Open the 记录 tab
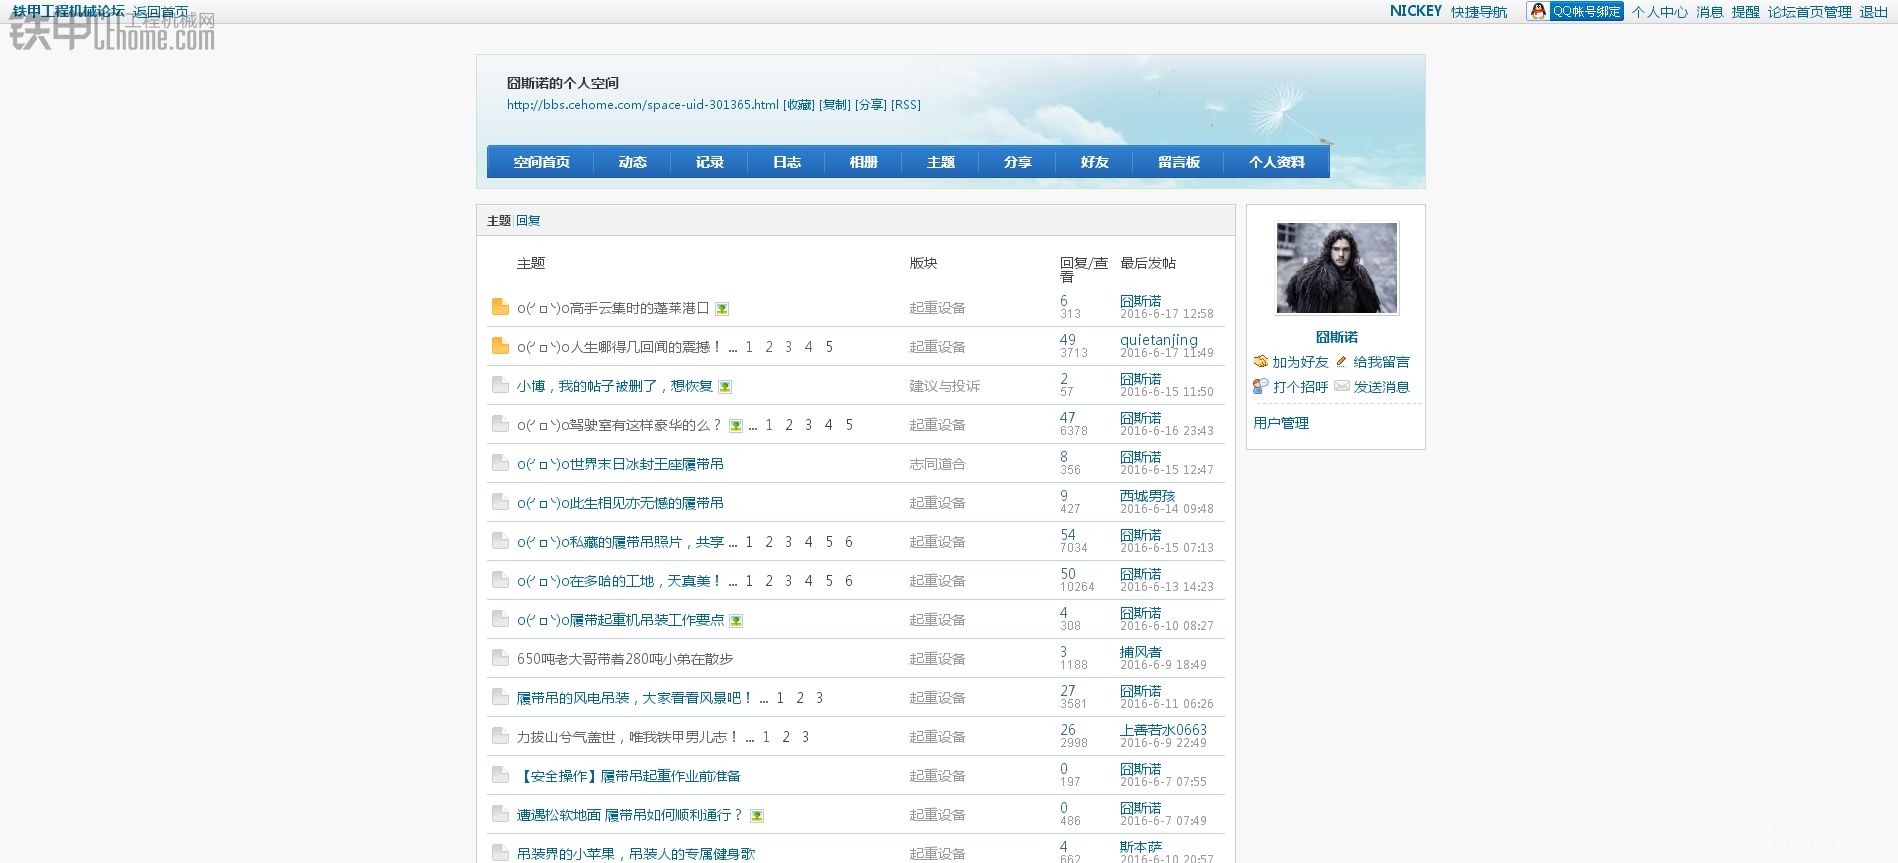The height and width of the screenshot is (863, 1898). pyautogui.click(x=709, y=162)
